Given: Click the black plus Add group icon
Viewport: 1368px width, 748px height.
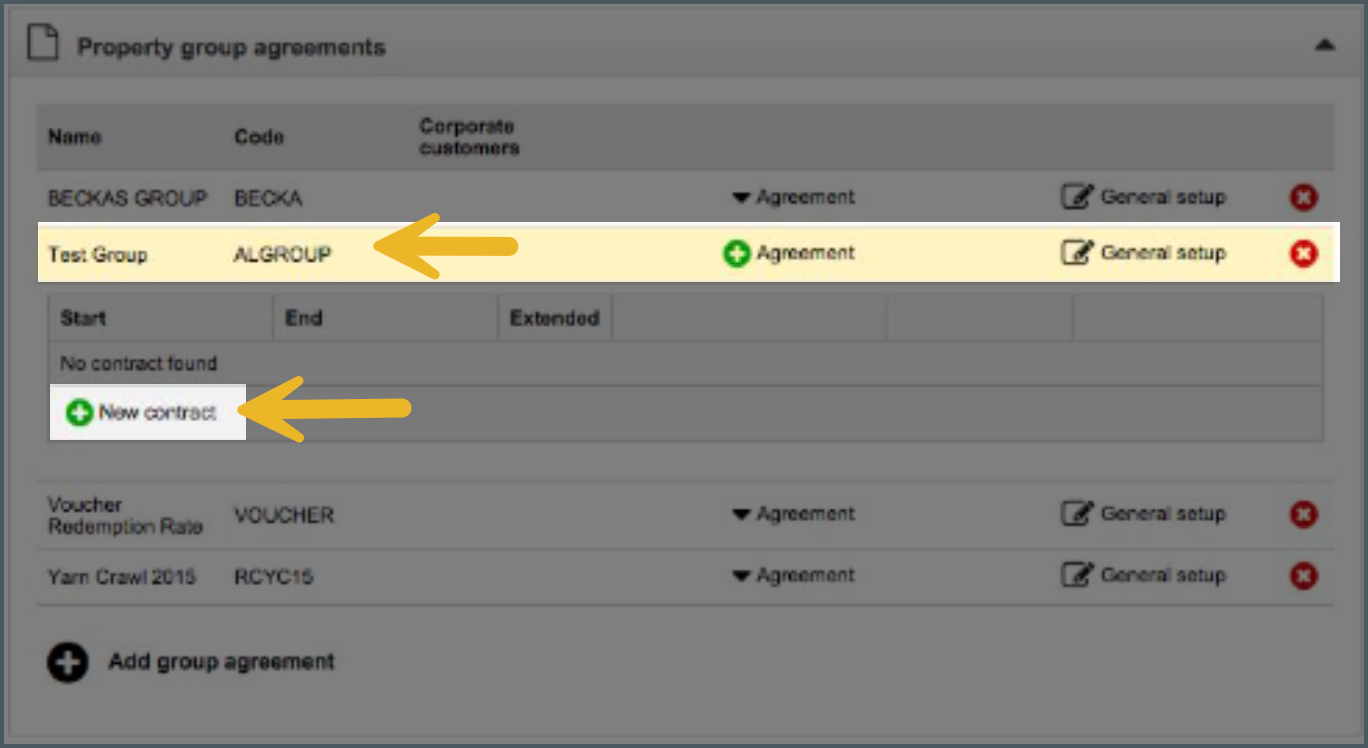Looking at the screenshot, I should (x=67, y=662).
